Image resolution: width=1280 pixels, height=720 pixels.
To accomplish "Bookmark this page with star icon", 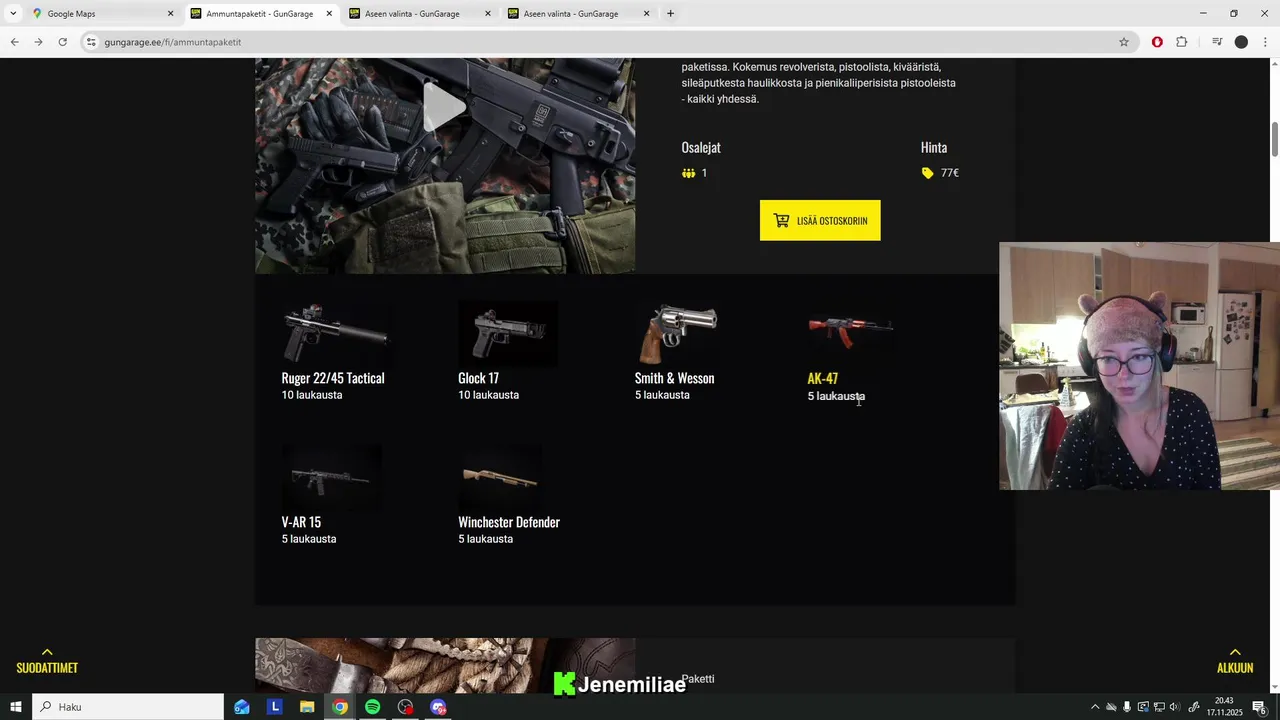I will tap(1124, 42).
